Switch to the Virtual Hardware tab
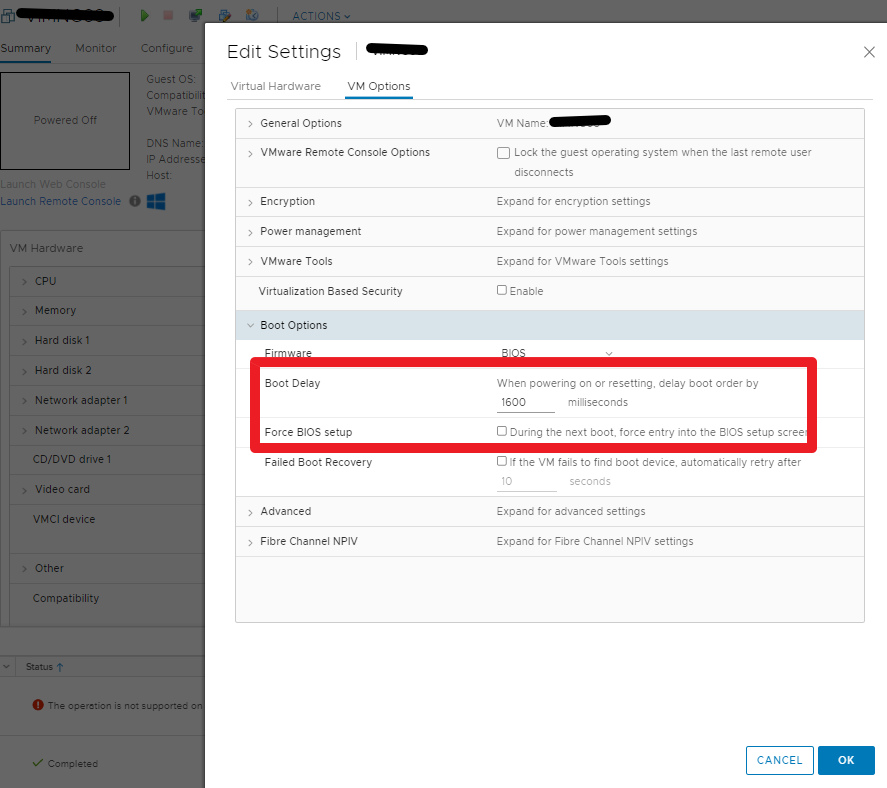 (x=275, y=86)
